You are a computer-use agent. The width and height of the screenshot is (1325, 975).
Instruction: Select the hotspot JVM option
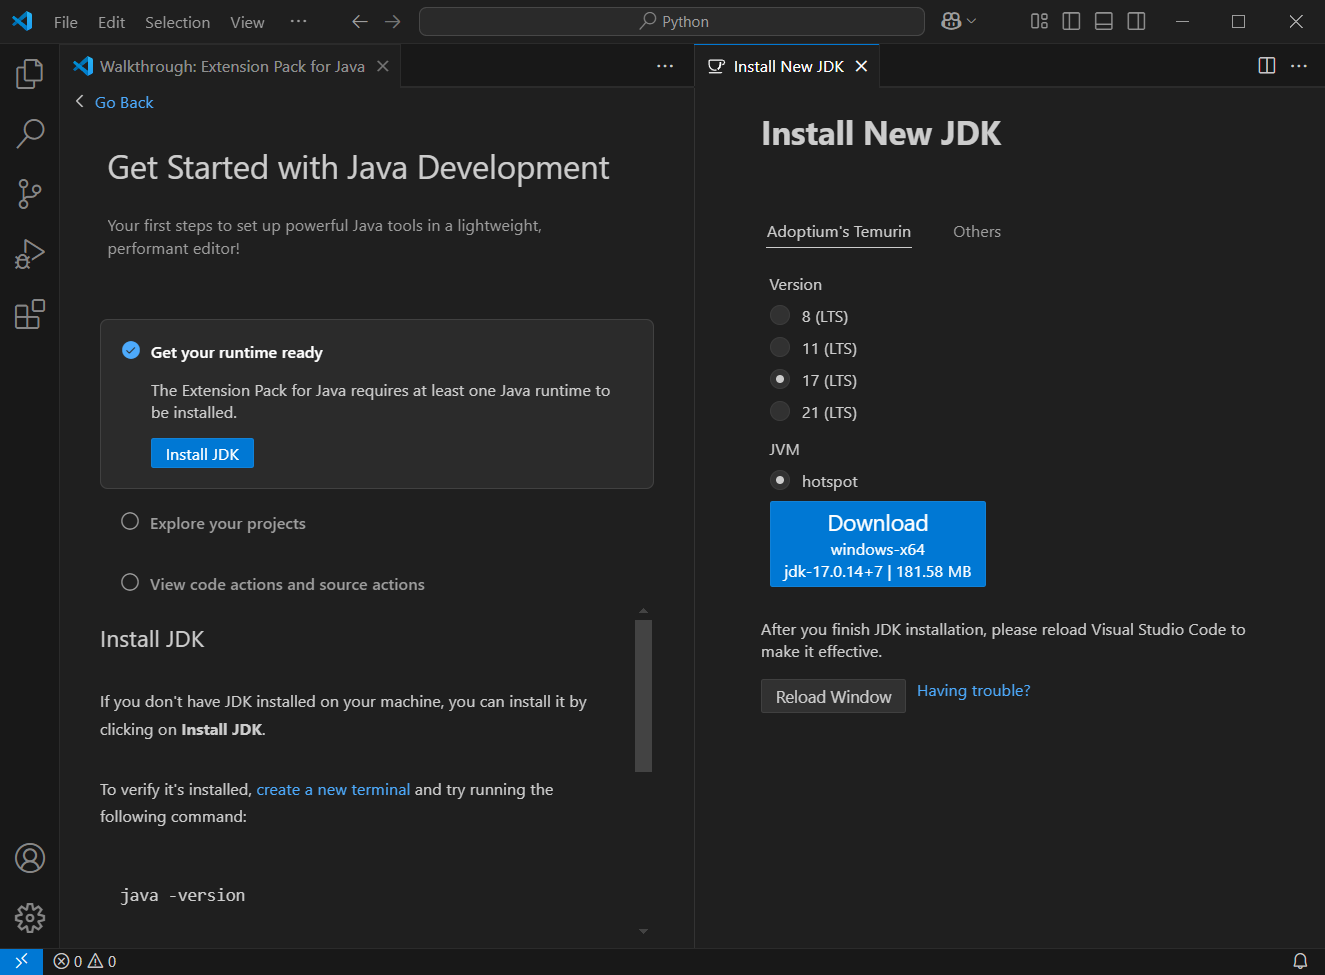click(780, 481)
